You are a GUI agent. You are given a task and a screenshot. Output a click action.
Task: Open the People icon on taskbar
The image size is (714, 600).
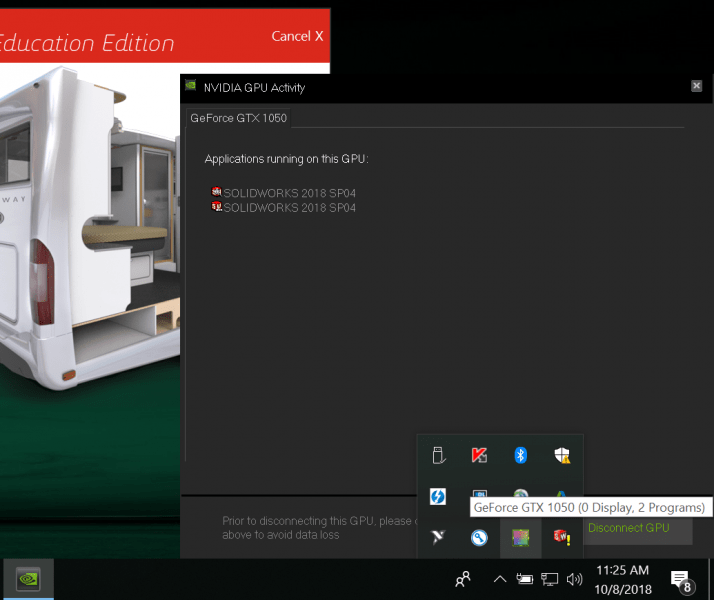[x=463, y=579]
